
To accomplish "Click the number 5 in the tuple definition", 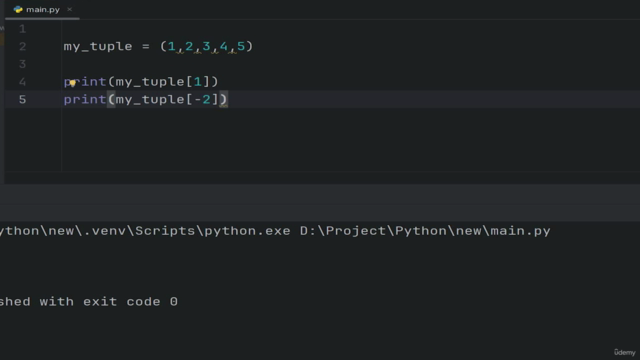I will [241, 46].
